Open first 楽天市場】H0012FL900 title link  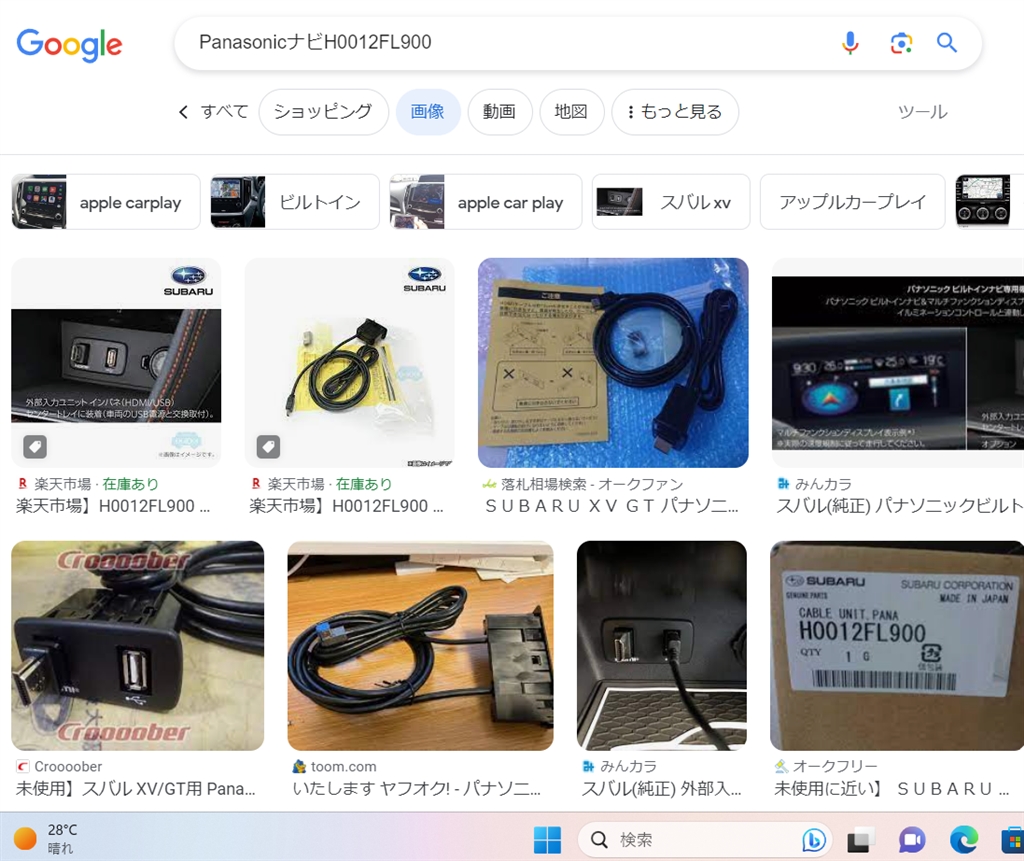click(113, 506)
